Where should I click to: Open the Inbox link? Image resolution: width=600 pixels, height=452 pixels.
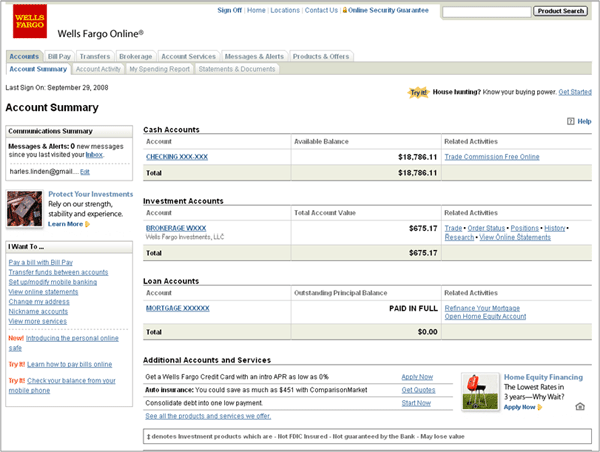(94, 155)
